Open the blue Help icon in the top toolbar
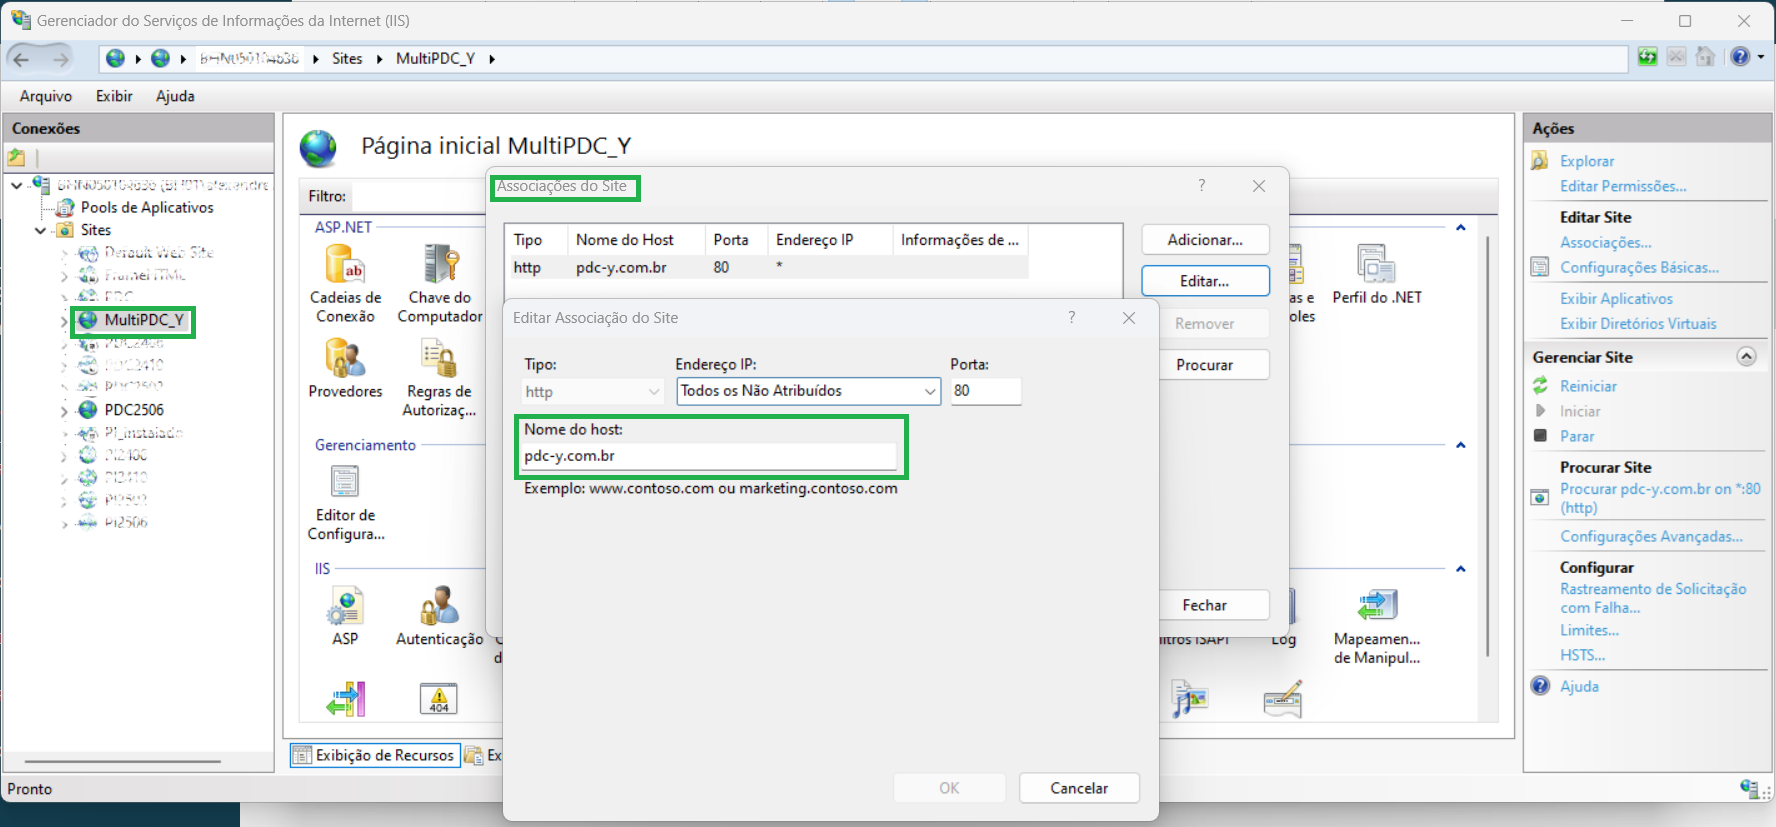 (1741, 57)
